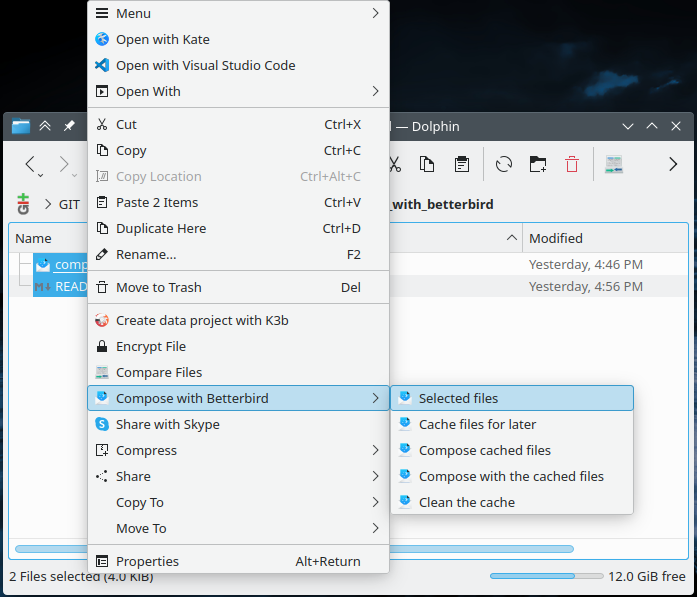Viewport: 697px width, 597px height.
Task: Expand the Open With submenu
Action: click(x=238, y=92)
